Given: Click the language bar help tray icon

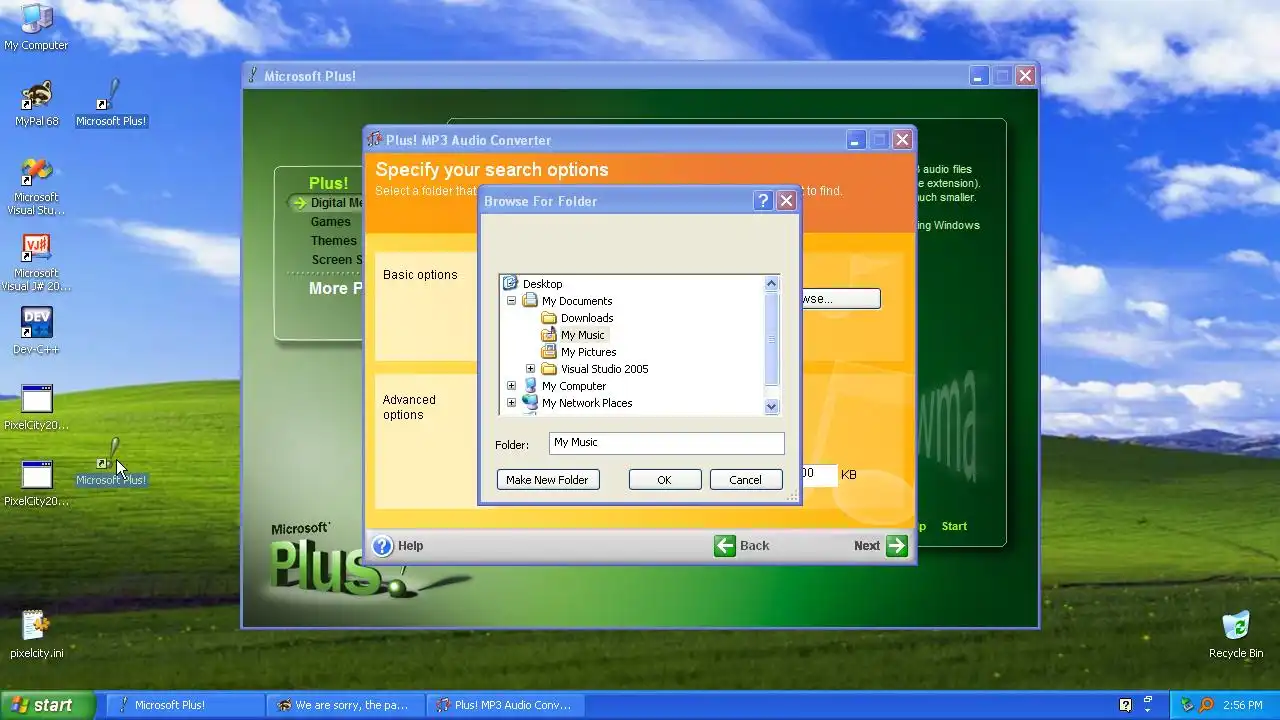Looking at the screenshot, I should point(1125,705).
